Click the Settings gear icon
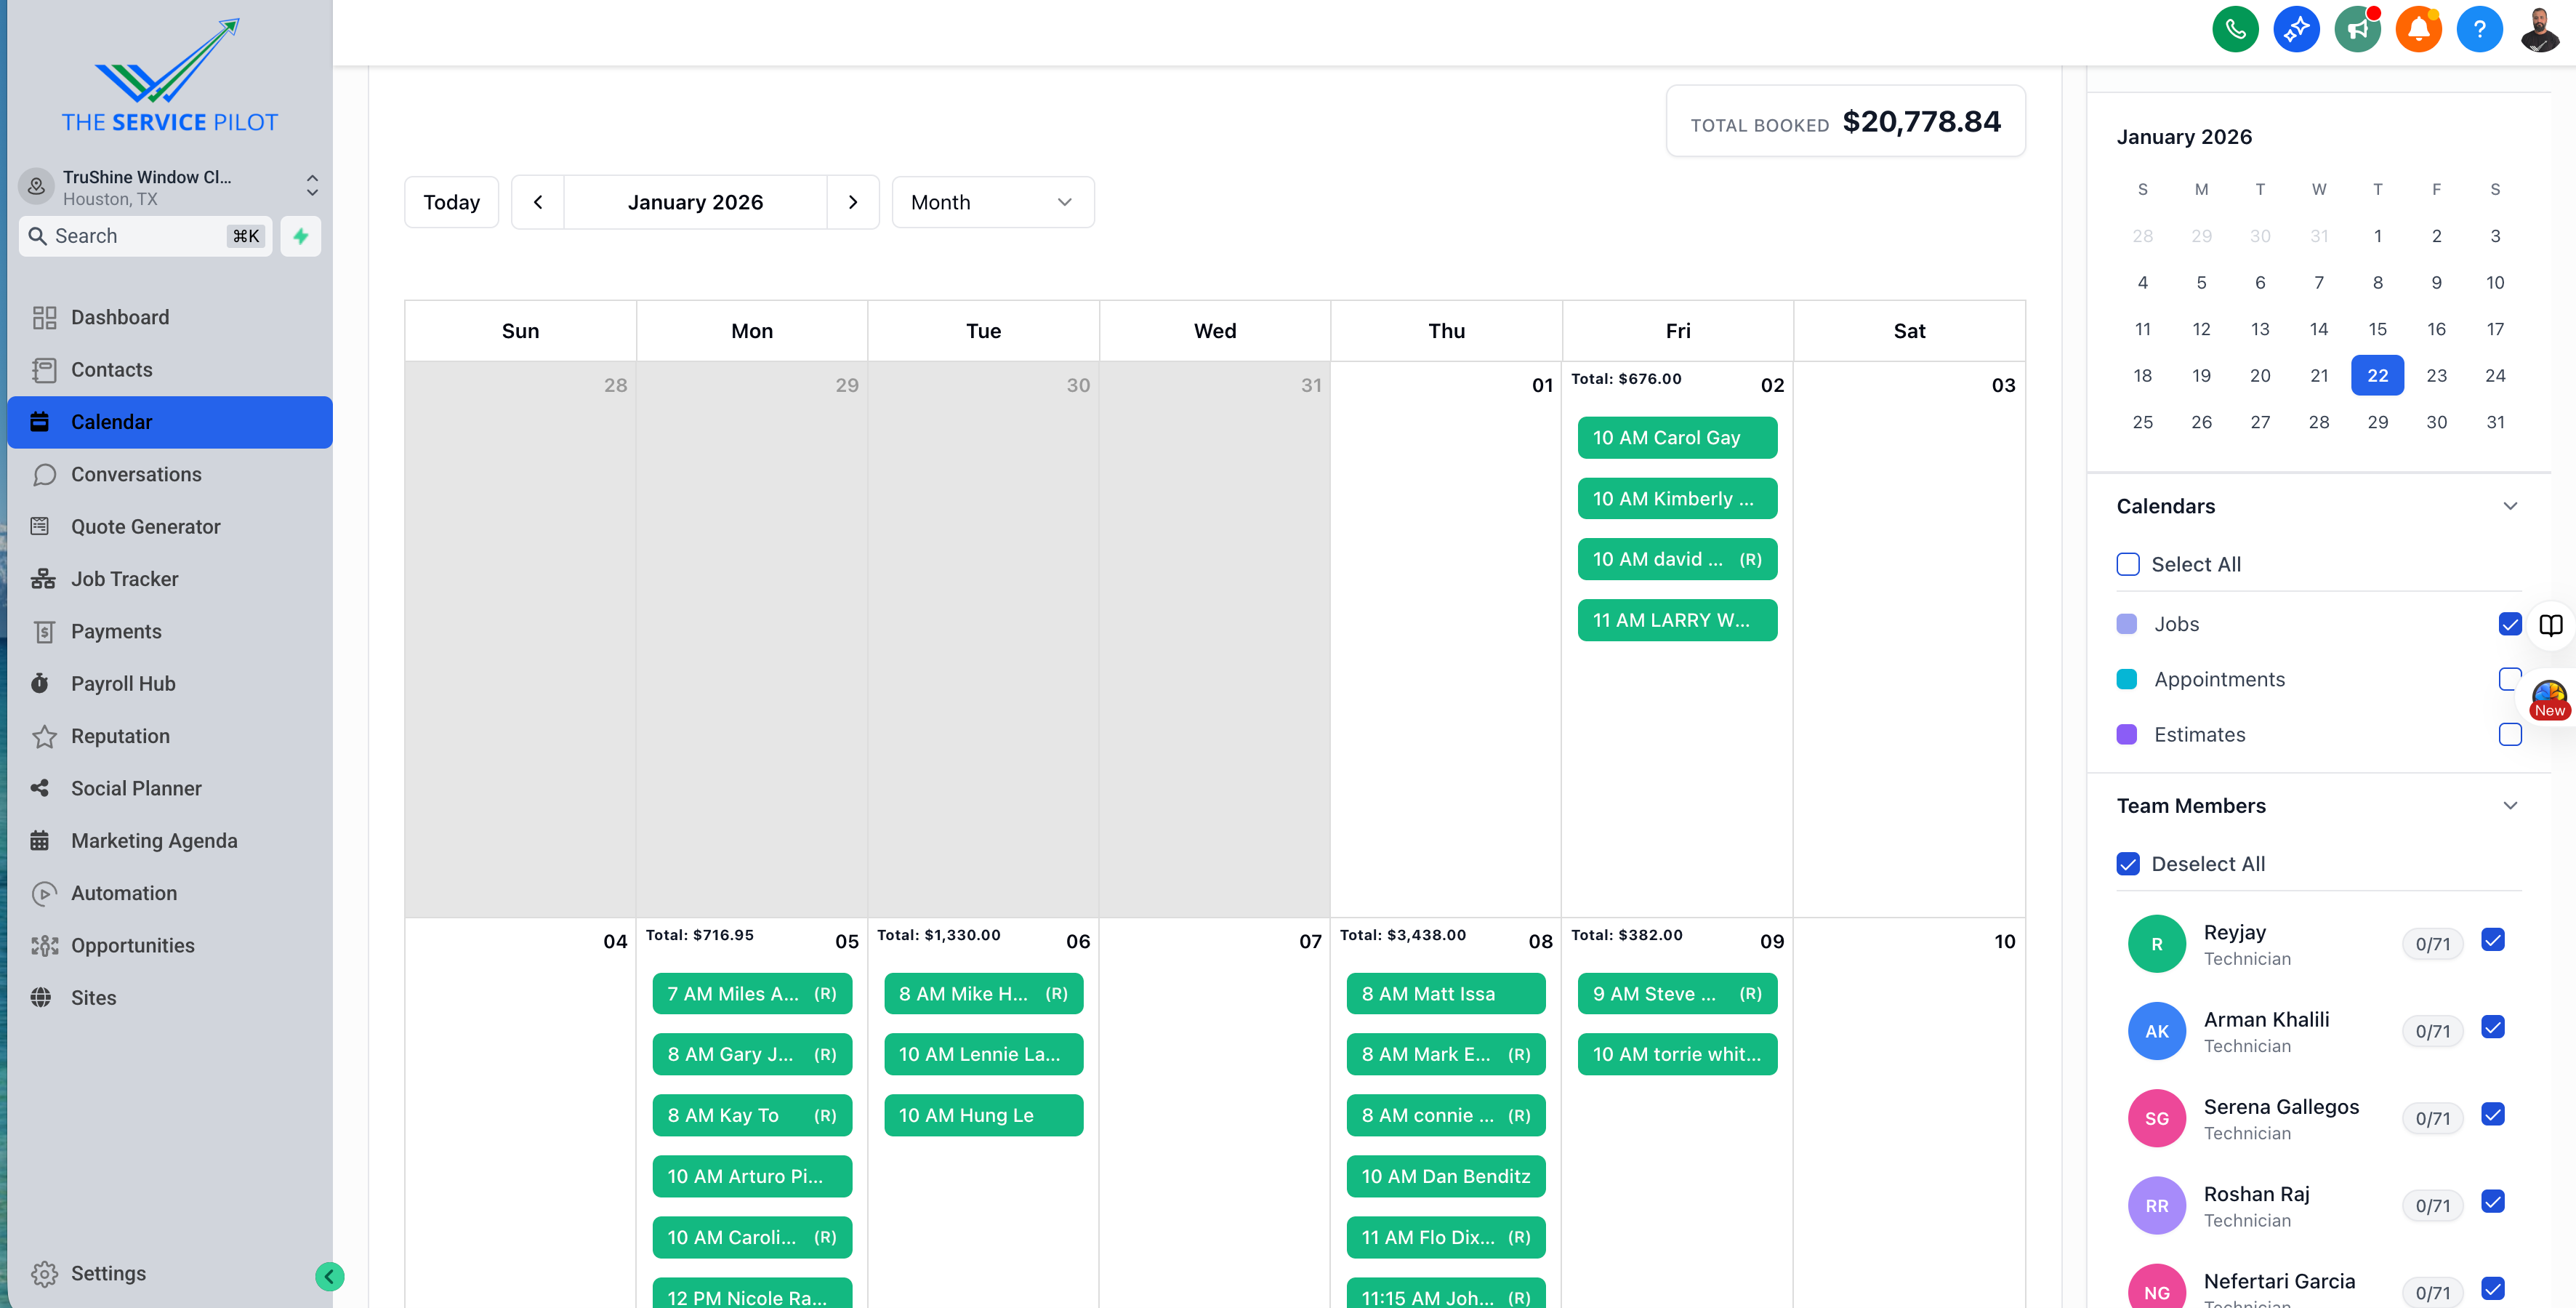2576x1308 pixels. (44, 1274)
